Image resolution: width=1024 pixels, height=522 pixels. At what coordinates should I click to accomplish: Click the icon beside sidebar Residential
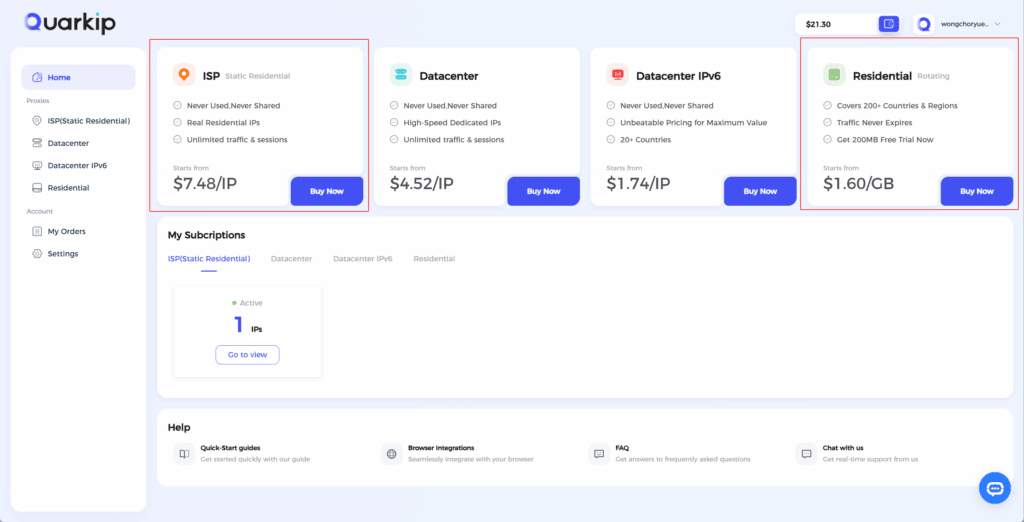pos(37,188)
